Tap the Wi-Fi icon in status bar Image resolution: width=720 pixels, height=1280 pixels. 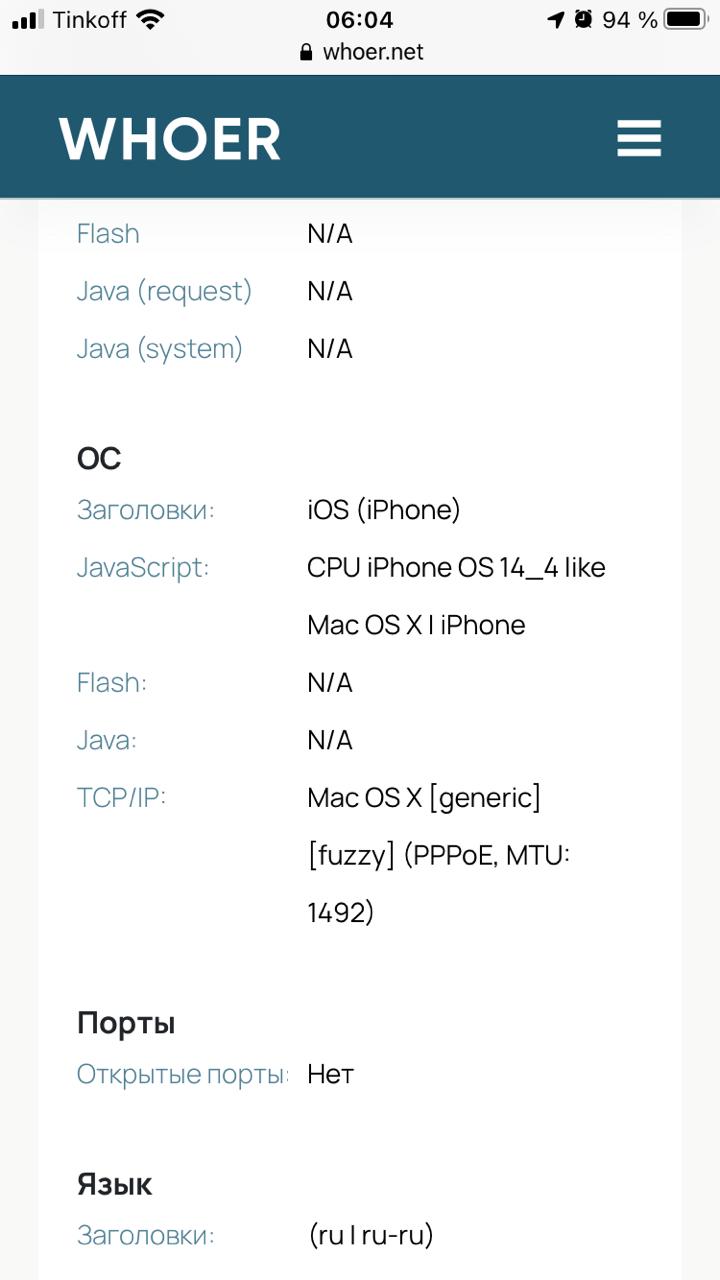[x=150, y=20]
